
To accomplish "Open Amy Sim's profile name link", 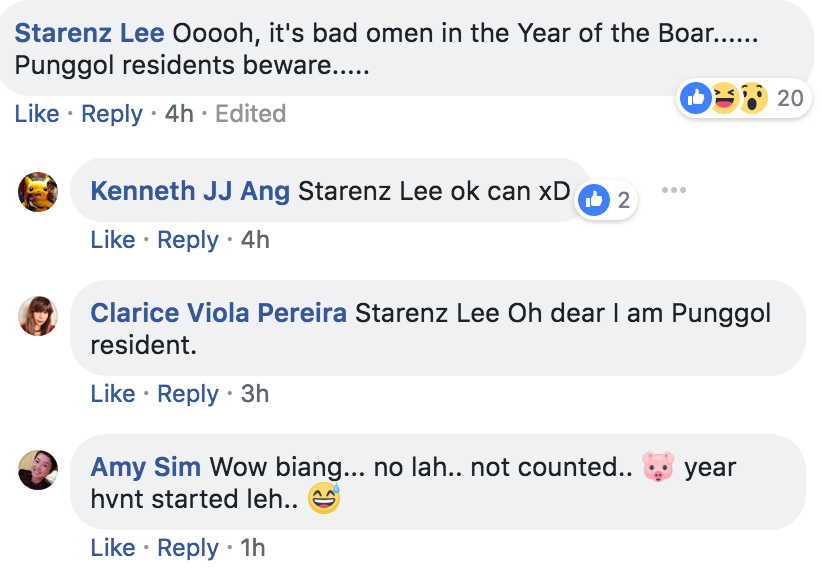I will pyautogui.click(x=146, y=466).
